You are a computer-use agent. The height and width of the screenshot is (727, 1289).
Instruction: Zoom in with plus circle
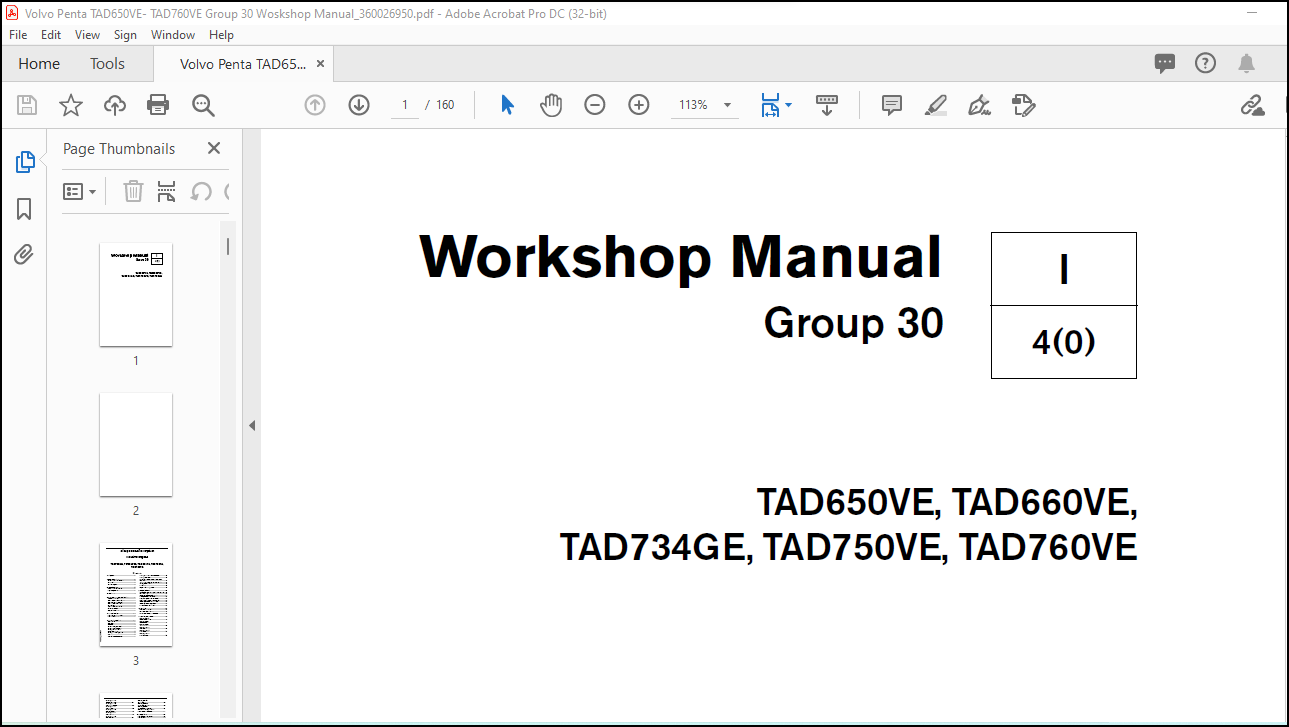coord(639,105)
